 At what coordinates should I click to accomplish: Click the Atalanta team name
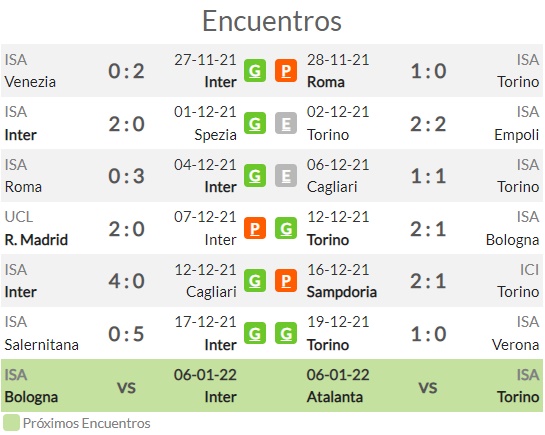click(x=335, y=397)
